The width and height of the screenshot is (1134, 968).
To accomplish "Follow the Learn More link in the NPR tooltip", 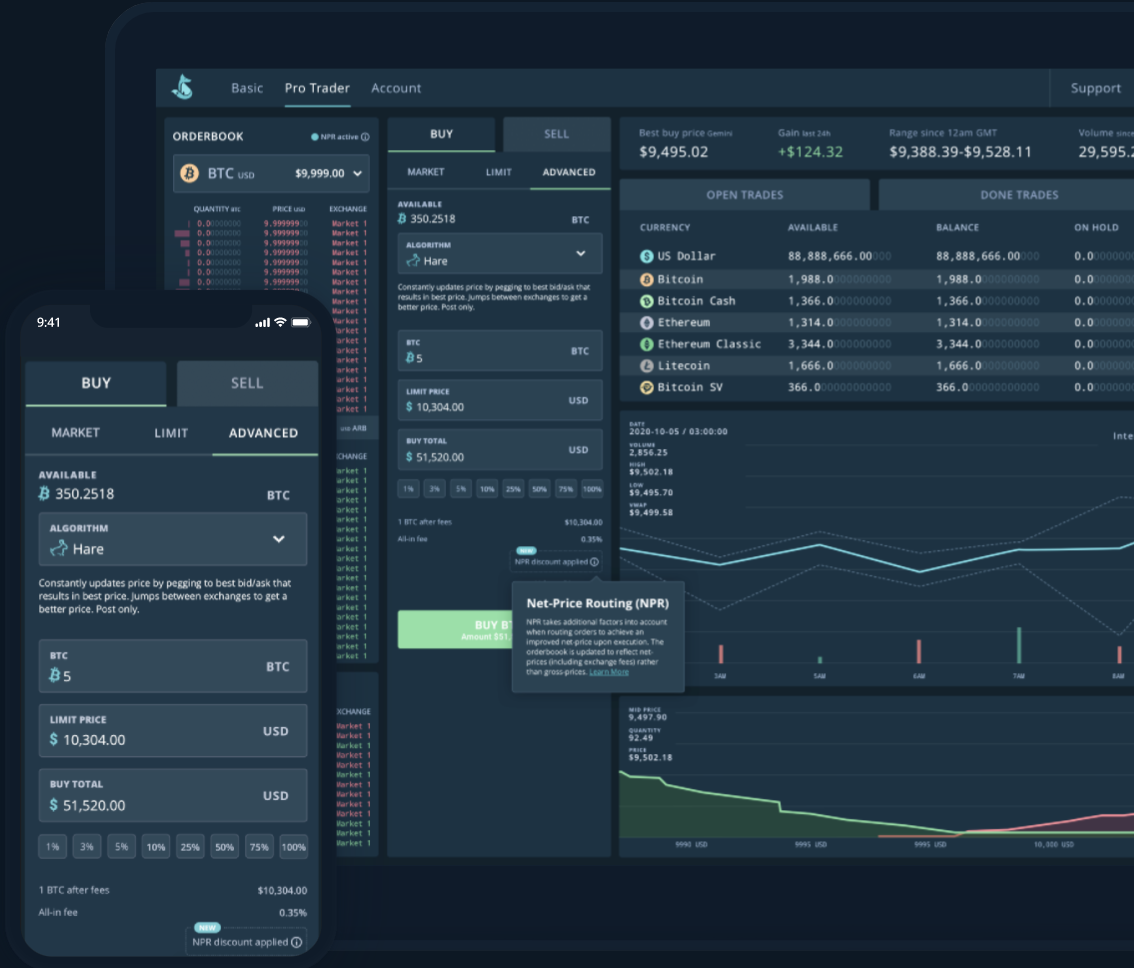I will 609,672.
